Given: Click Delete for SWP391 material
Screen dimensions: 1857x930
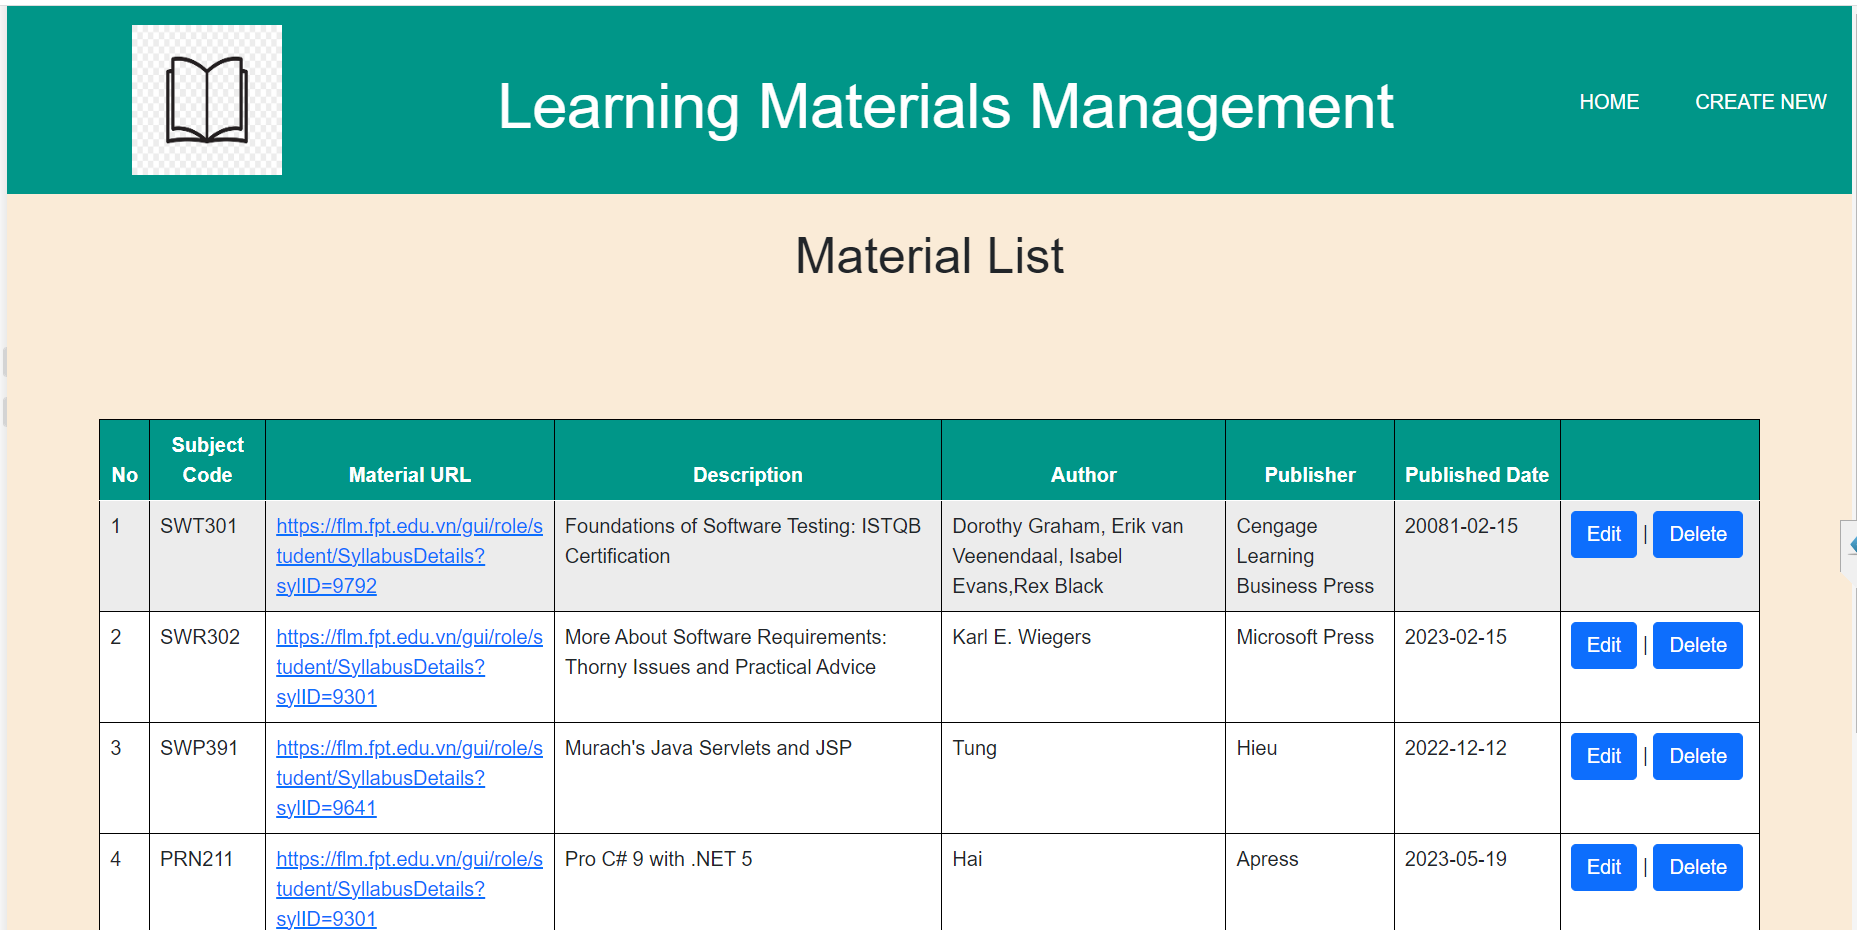Looking at the screenshot, I should [x=1697, y=756].
